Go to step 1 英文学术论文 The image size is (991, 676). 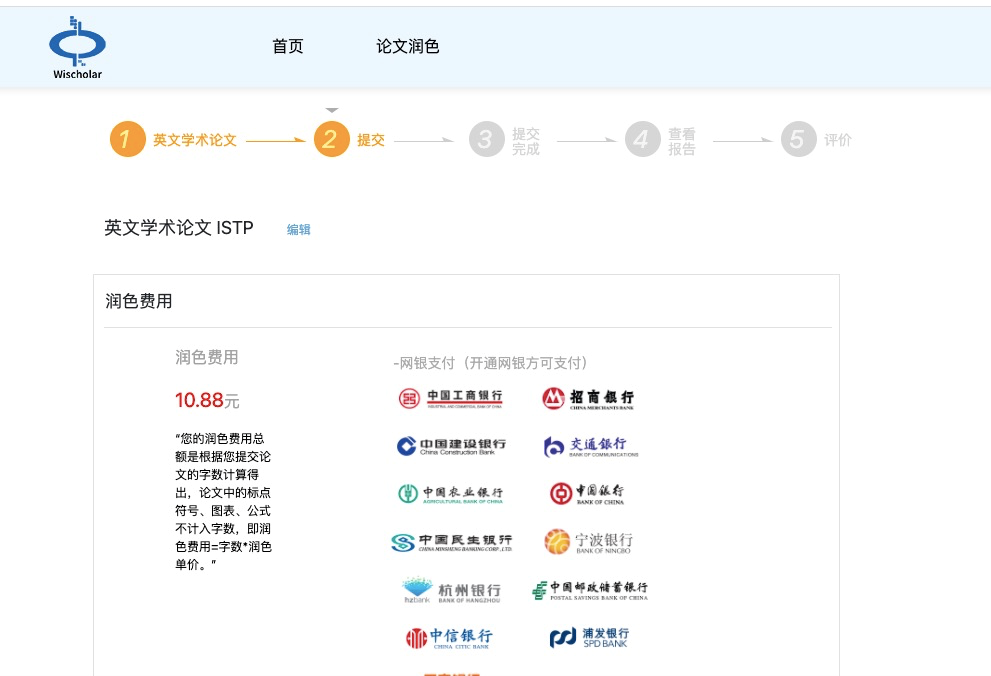tap(173, 140)
